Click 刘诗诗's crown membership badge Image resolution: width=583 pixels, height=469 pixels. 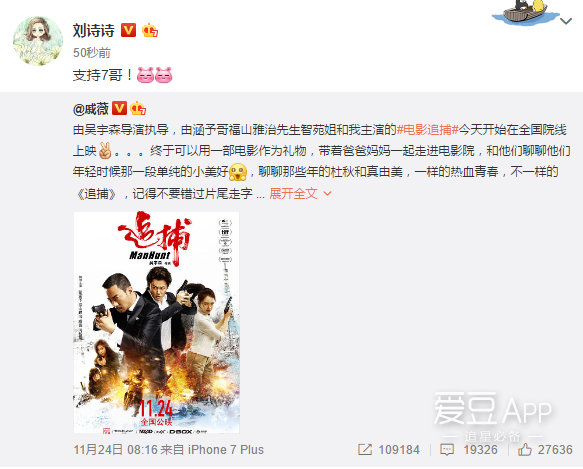click(150, 30)
